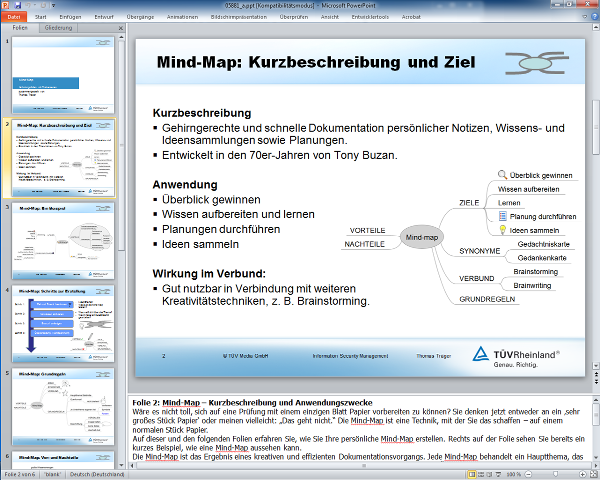Click magnifier icon beside Überblick gewinnen
The image size is (600, 480).
point(502,175)
